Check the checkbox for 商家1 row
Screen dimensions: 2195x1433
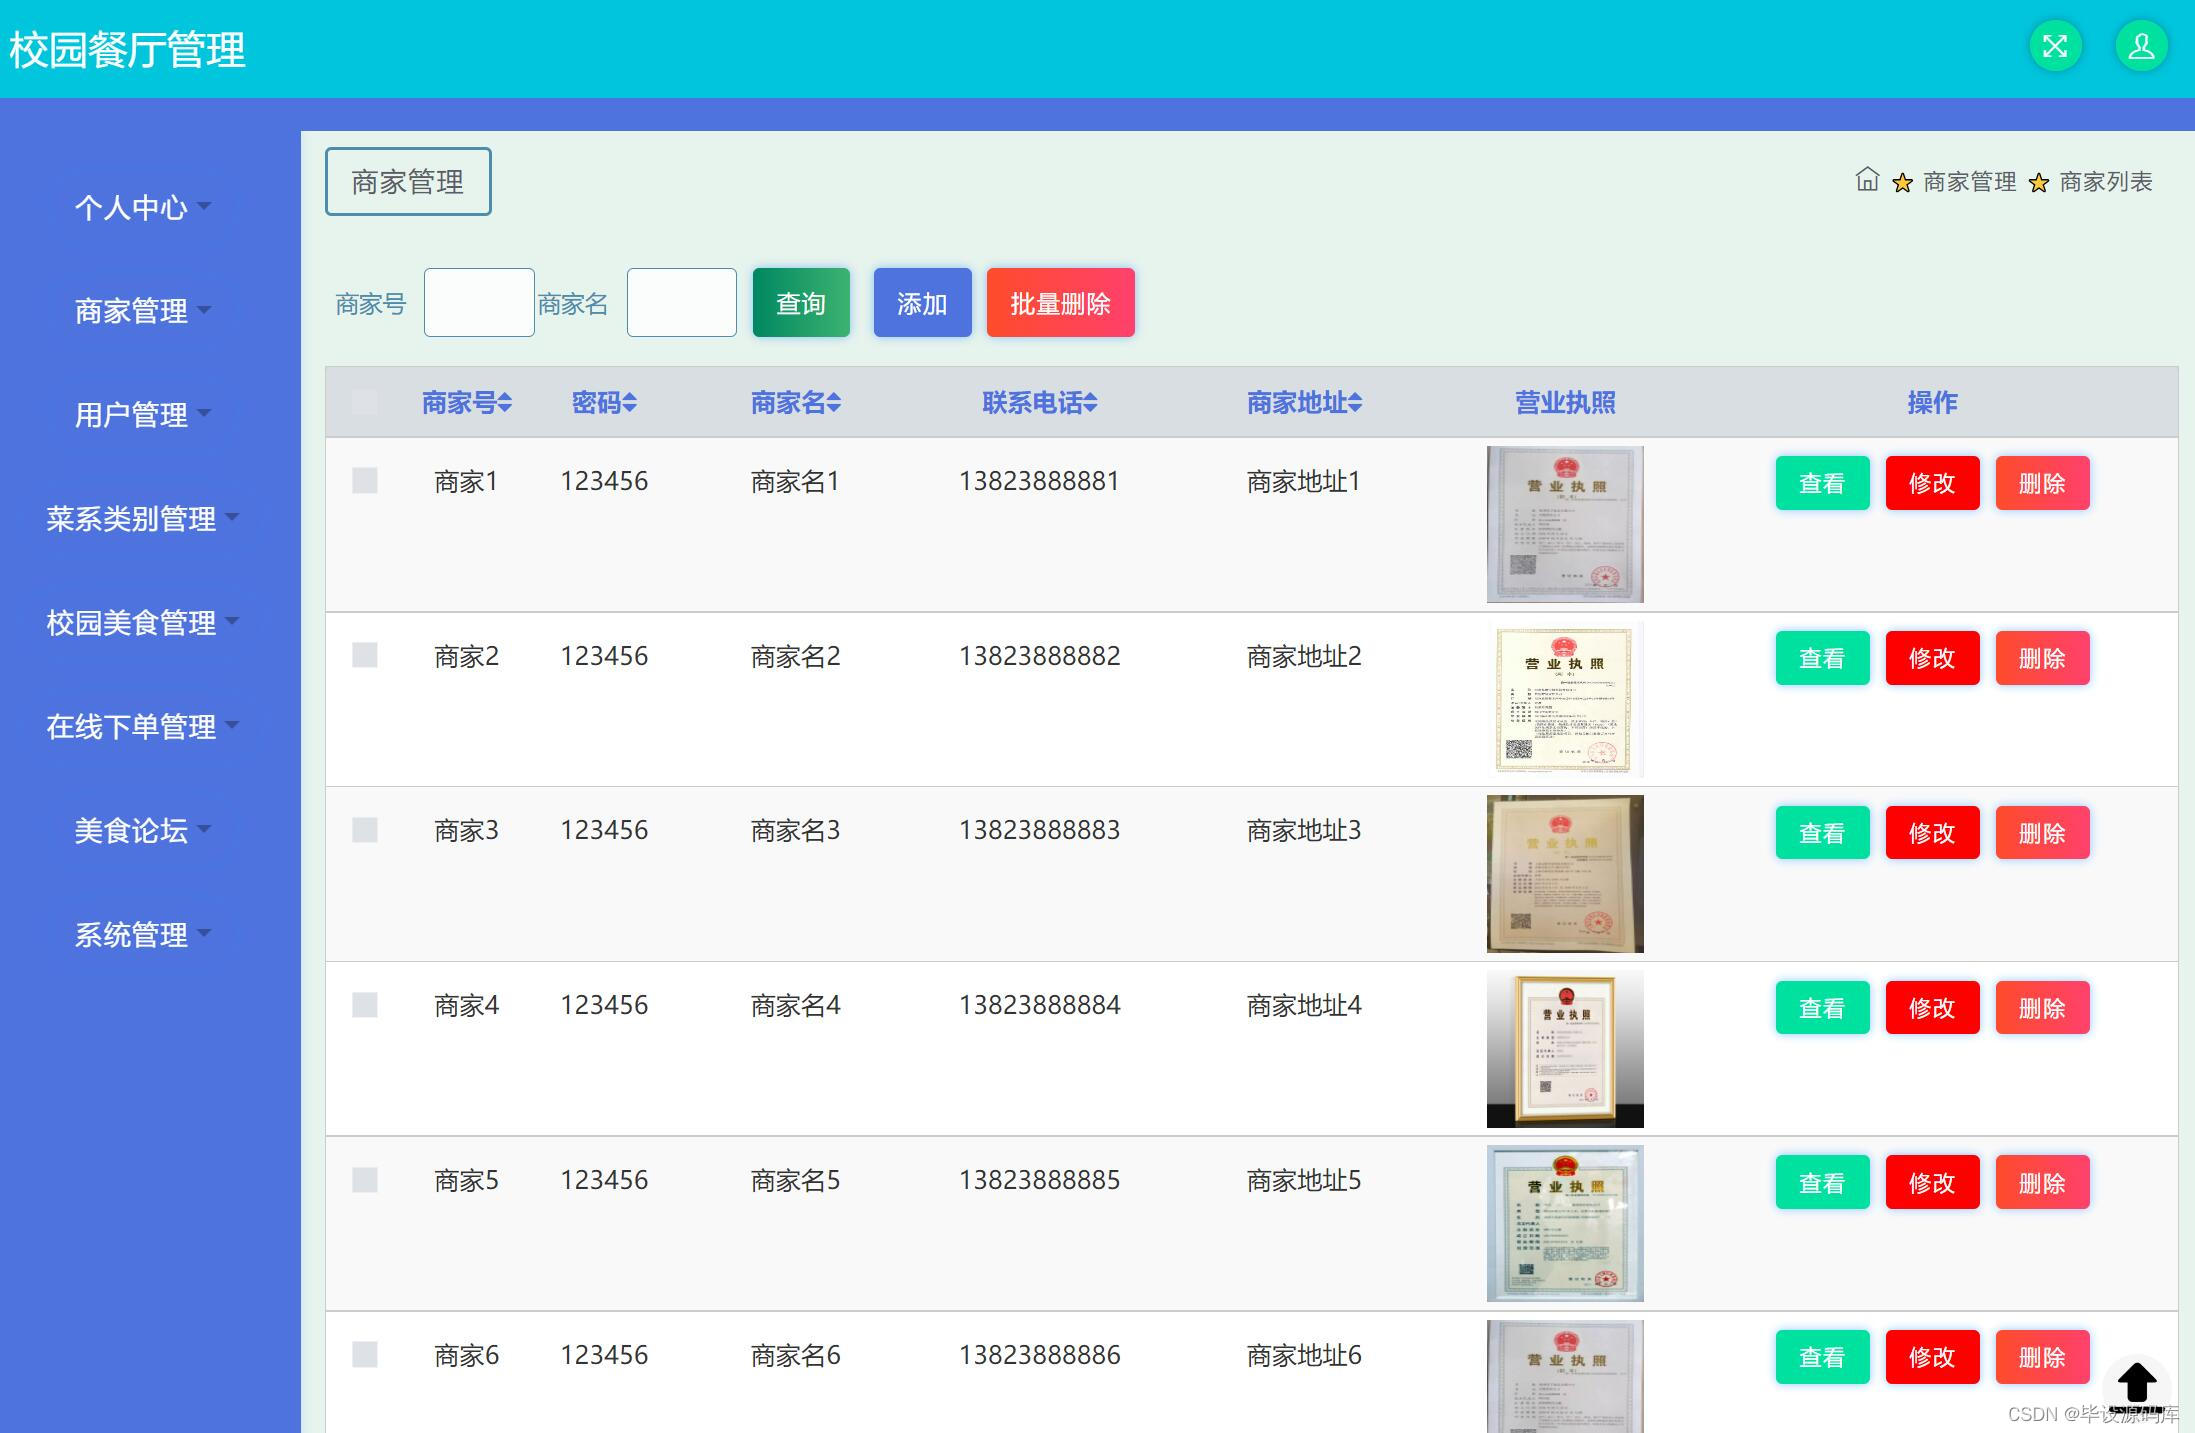[x=365, y=481]
